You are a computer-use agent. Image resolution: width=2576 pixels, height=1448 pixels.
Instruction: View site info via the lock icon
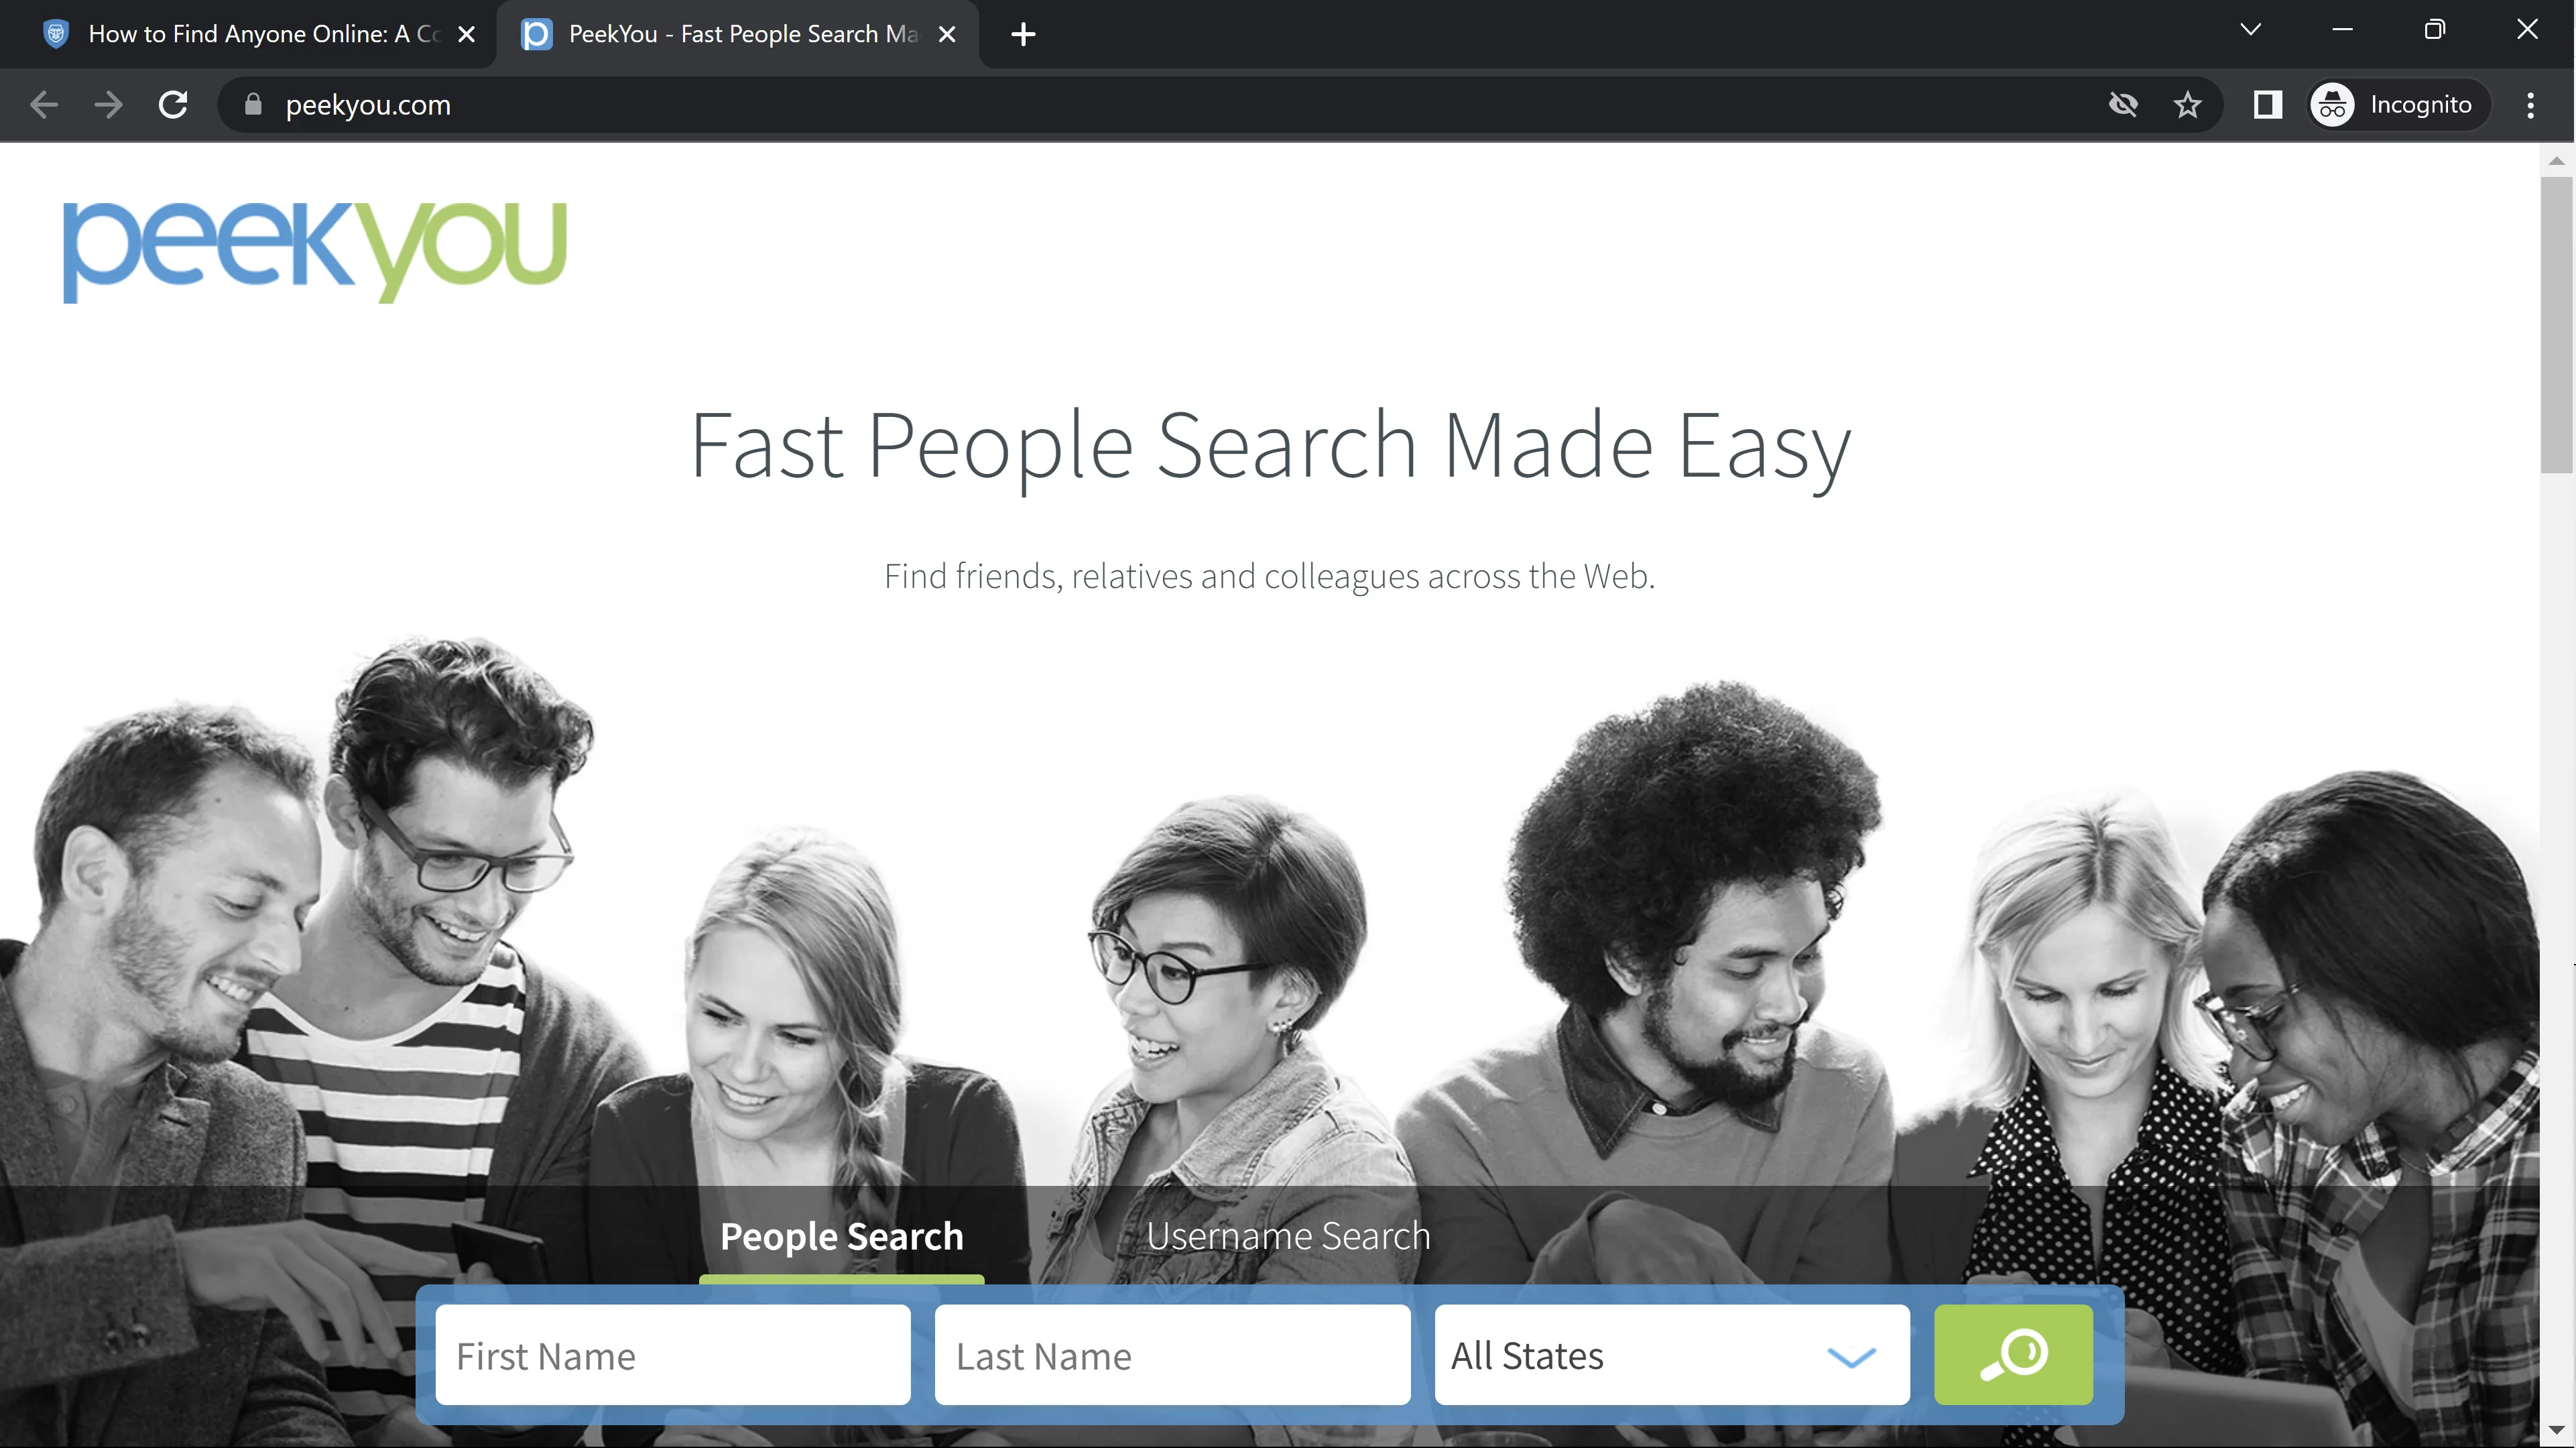[253, 105]
